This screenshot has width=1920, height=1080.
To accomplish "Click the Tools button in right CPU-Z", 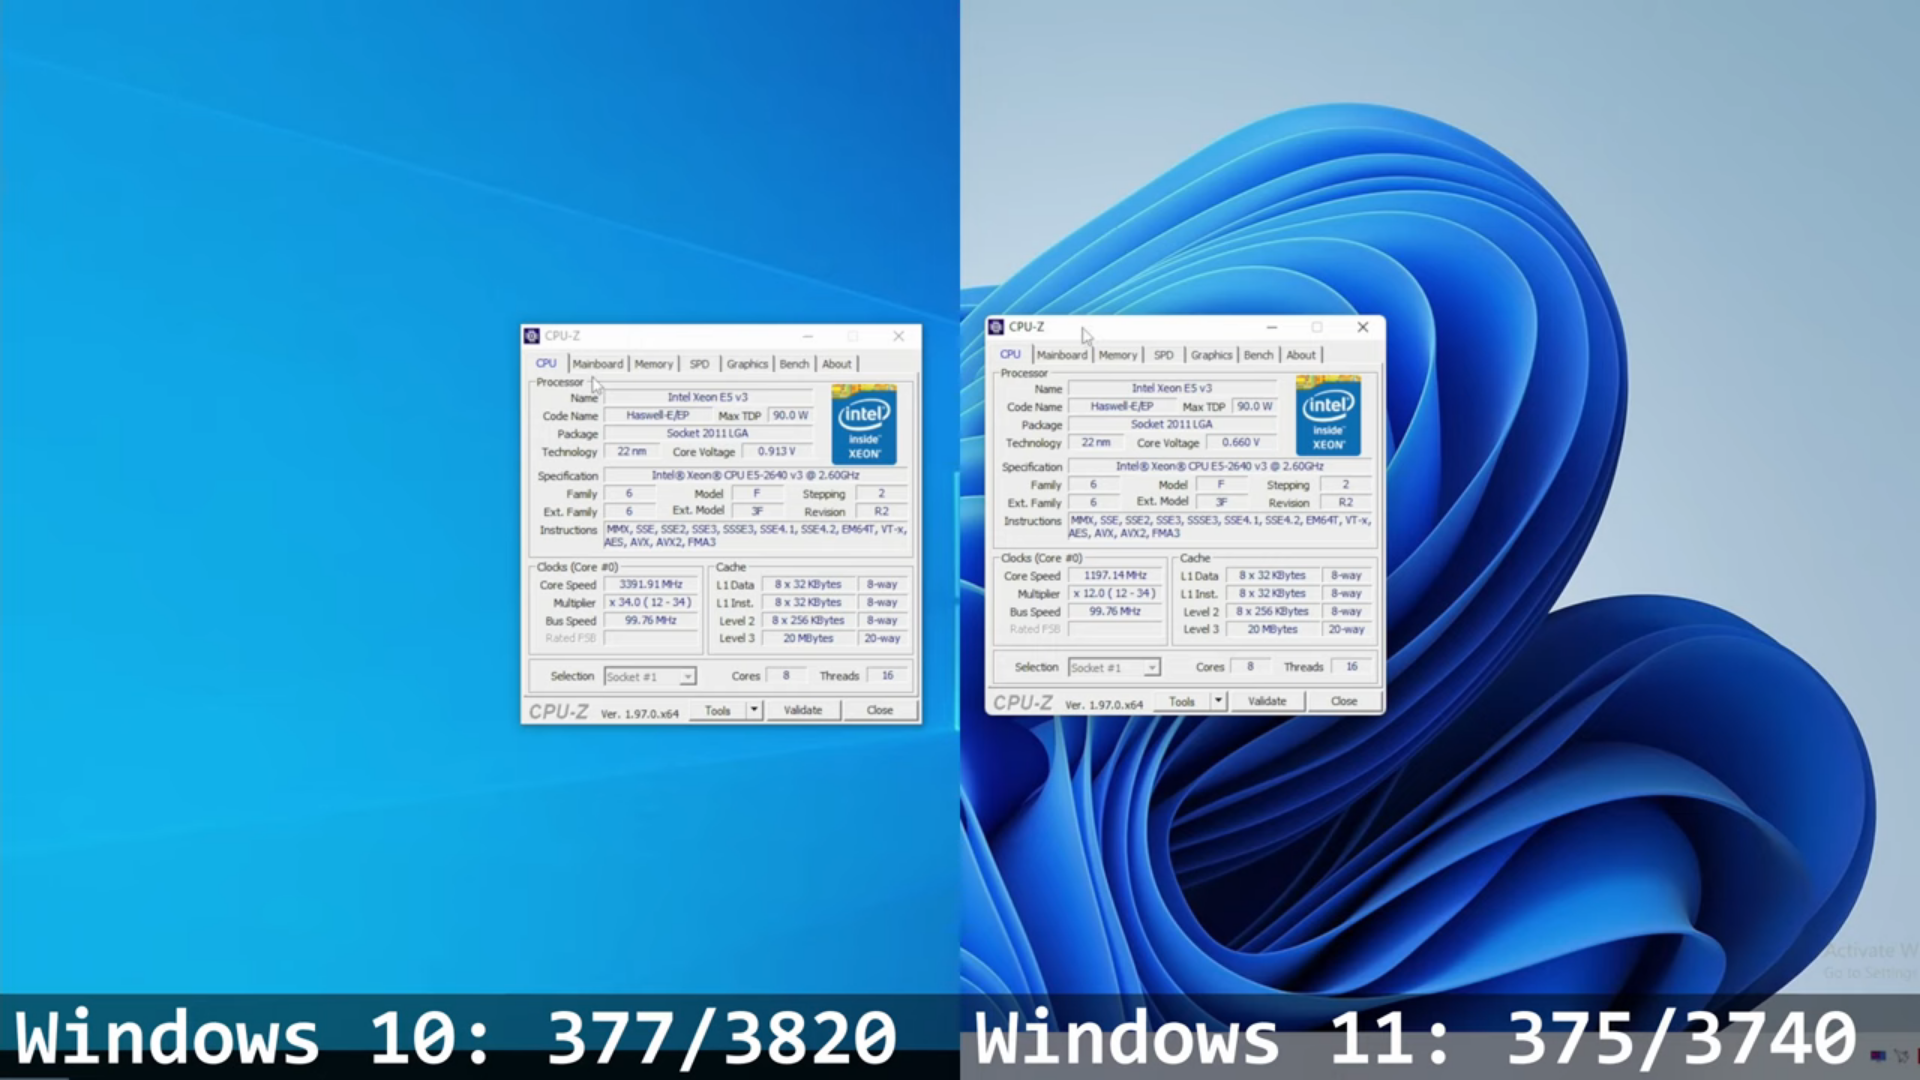I will pyautogui.click(x=1182, y=701).
